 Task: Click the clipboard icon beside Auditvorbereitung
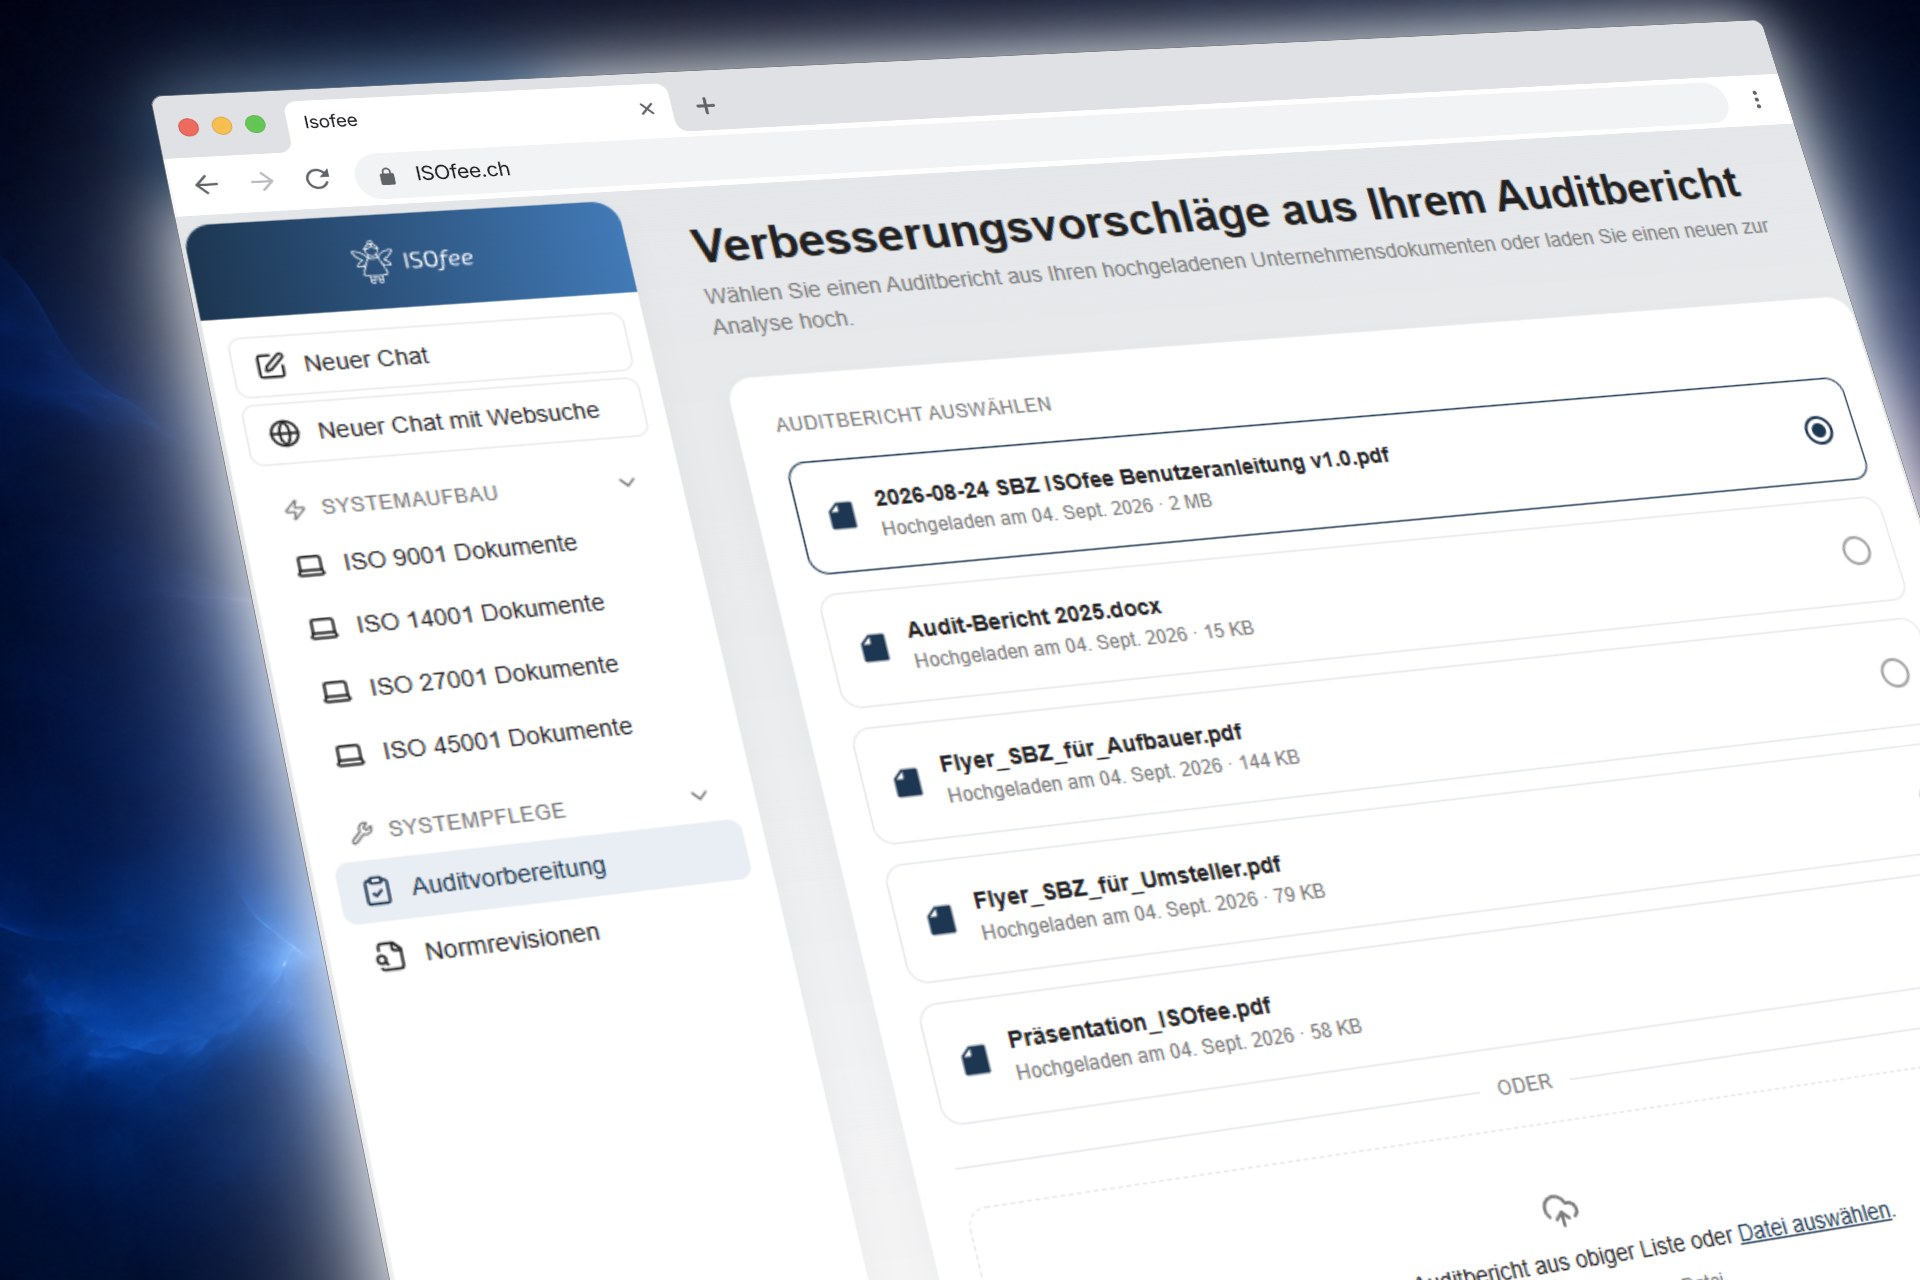point(377,890)
